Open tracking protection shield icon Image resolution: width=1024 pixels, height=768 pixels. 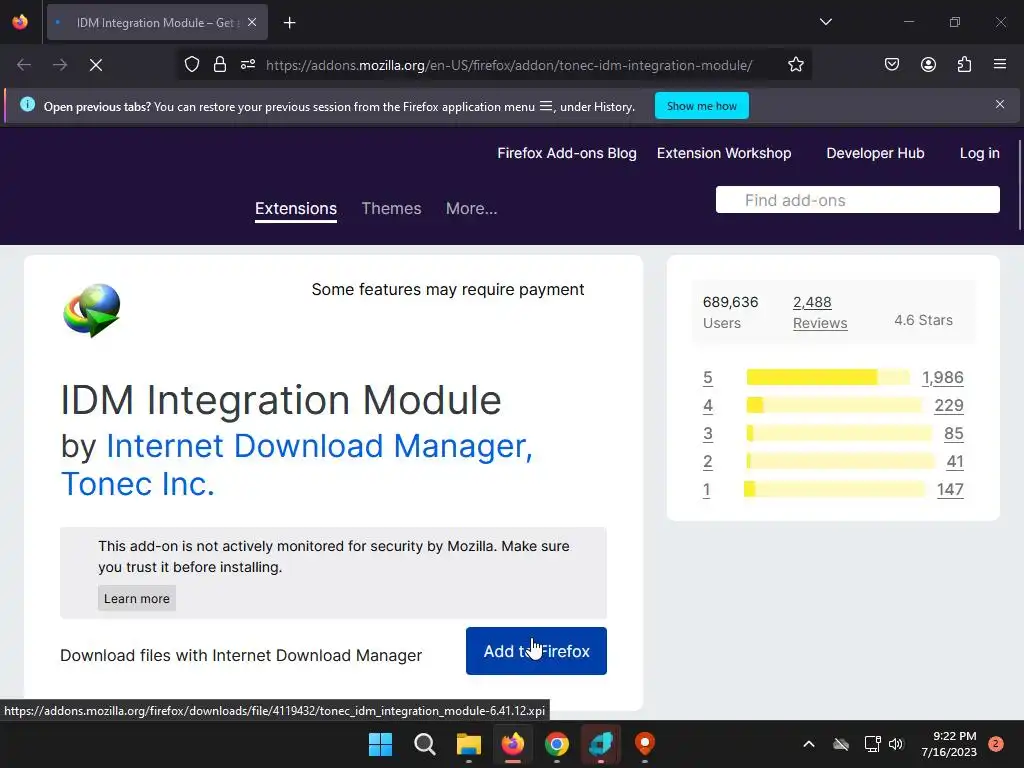[191, 65]
